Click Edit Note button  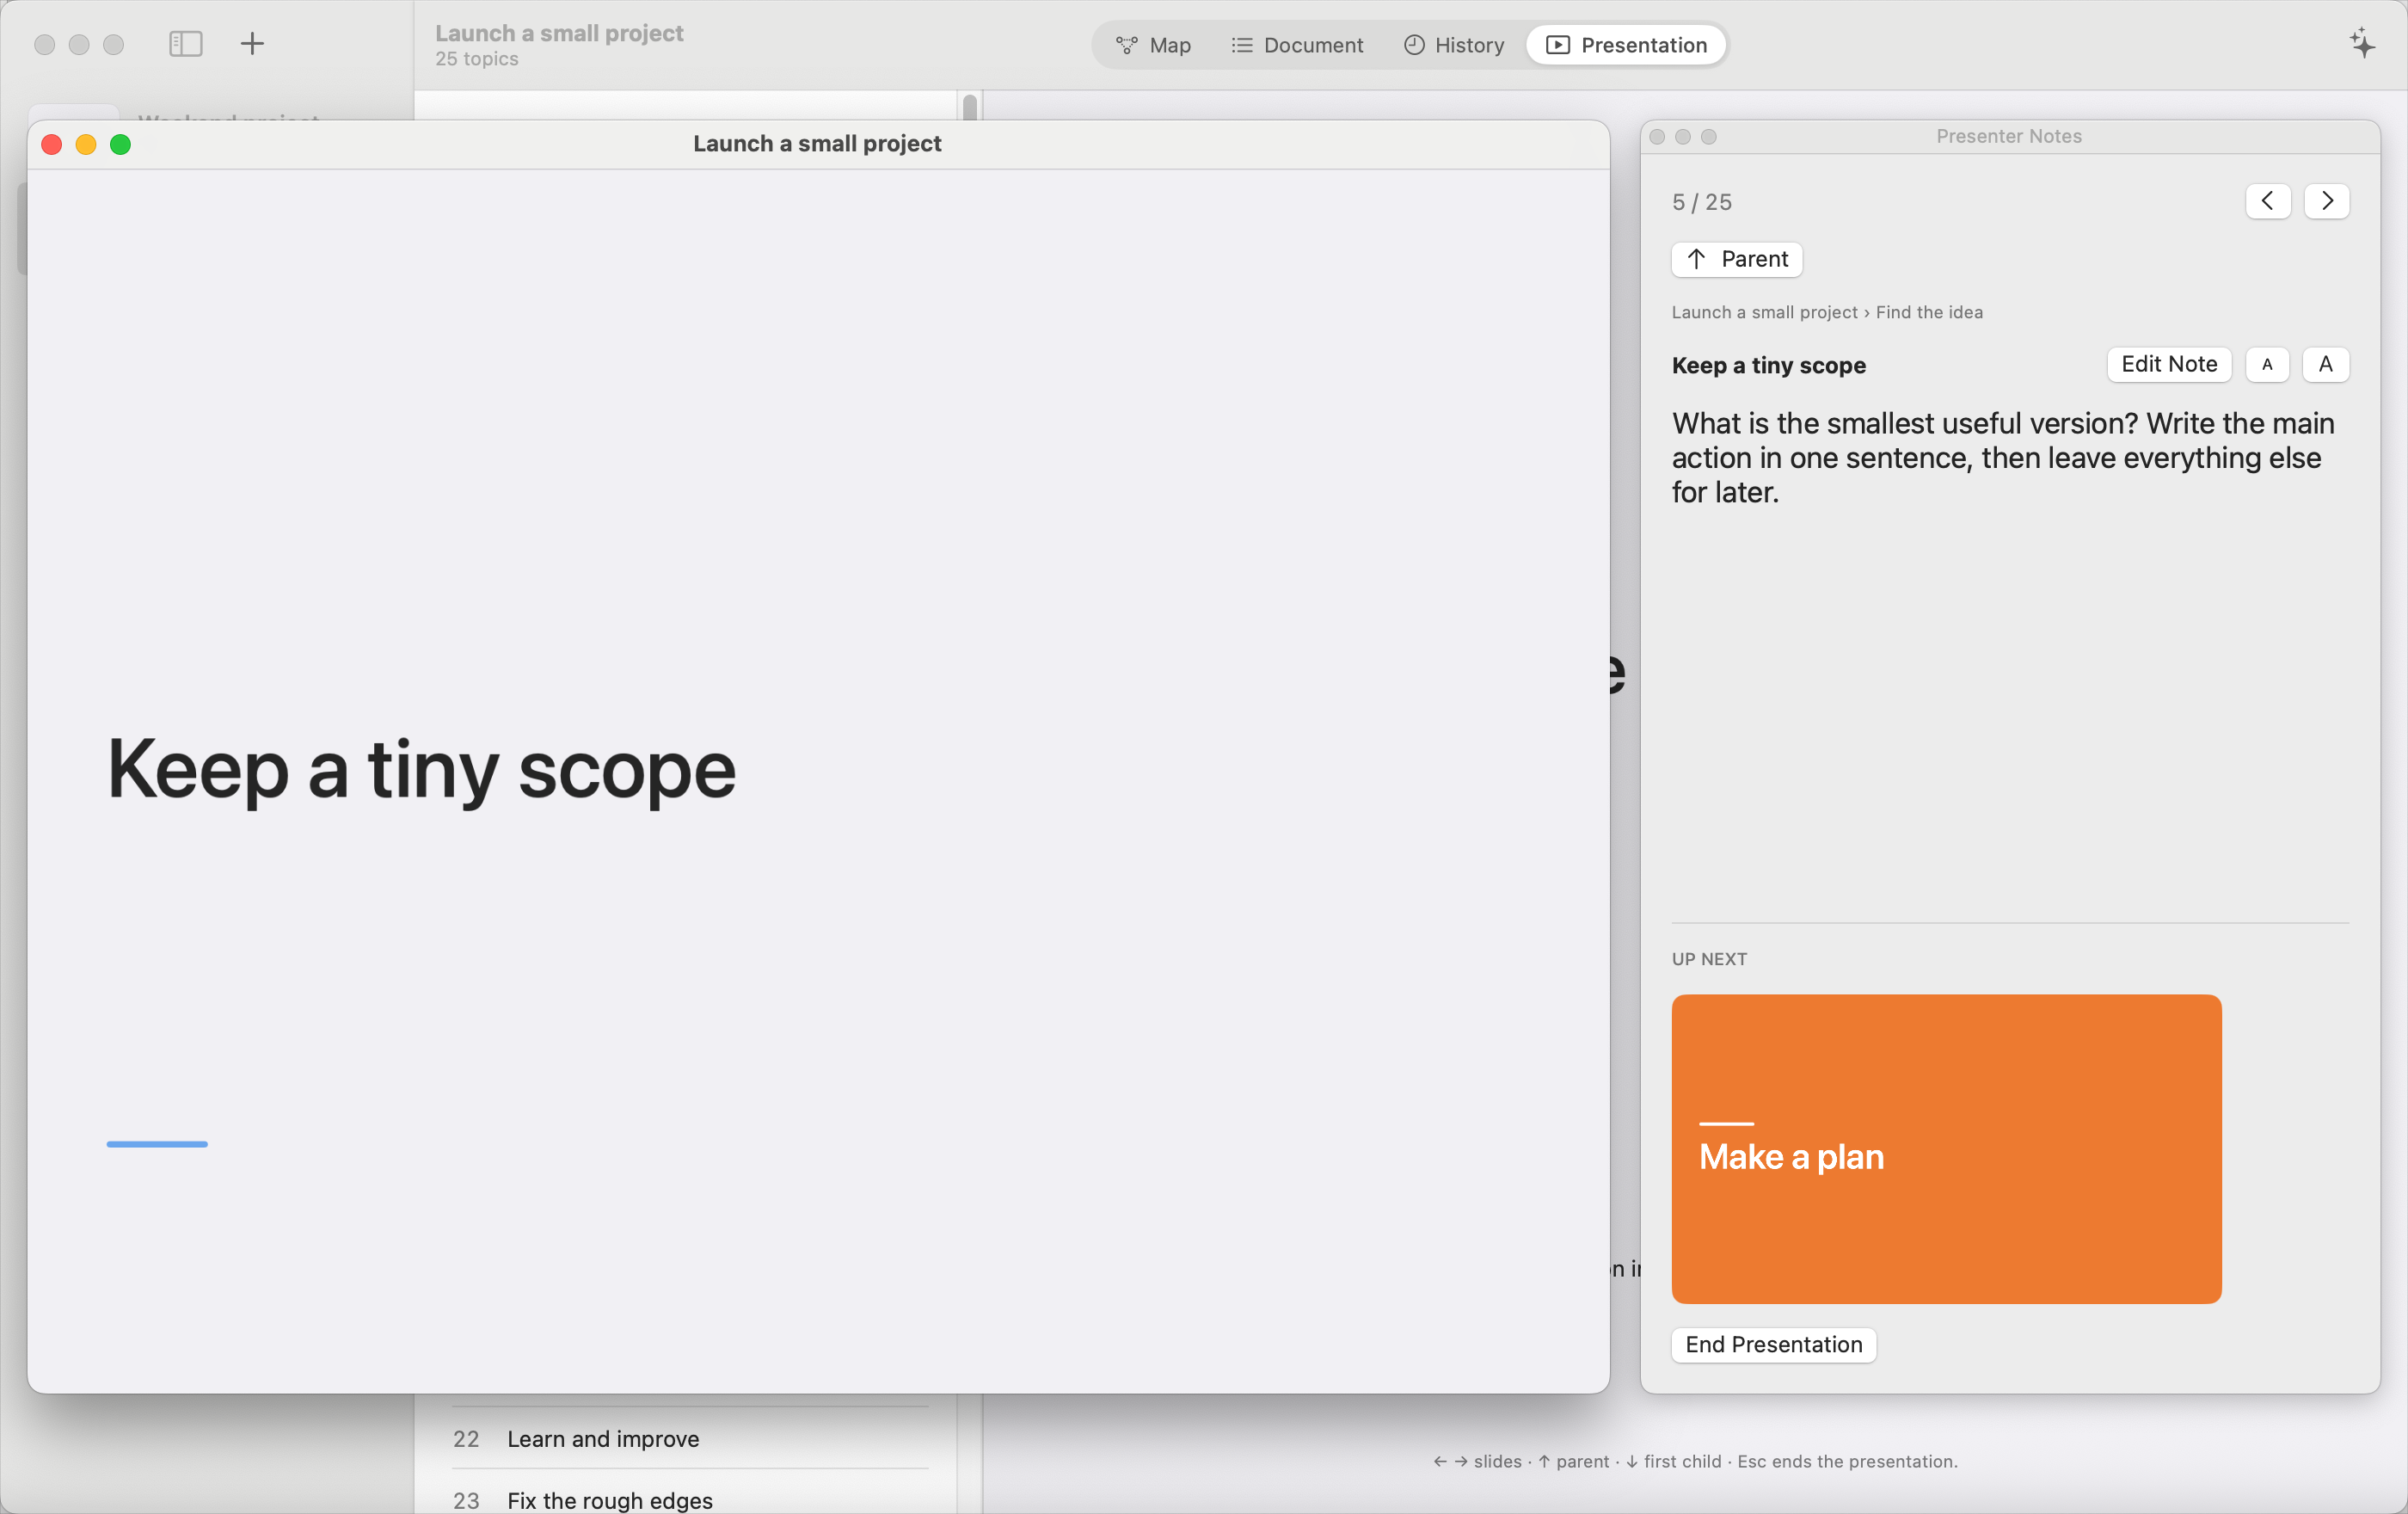point(2168,364)
